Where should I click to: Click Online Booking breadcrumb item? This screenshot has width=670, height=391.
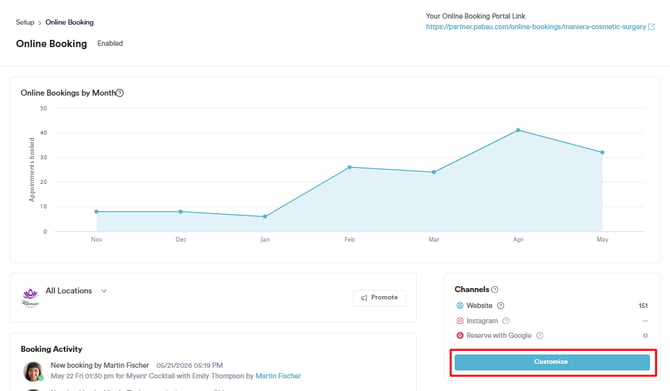70,22
